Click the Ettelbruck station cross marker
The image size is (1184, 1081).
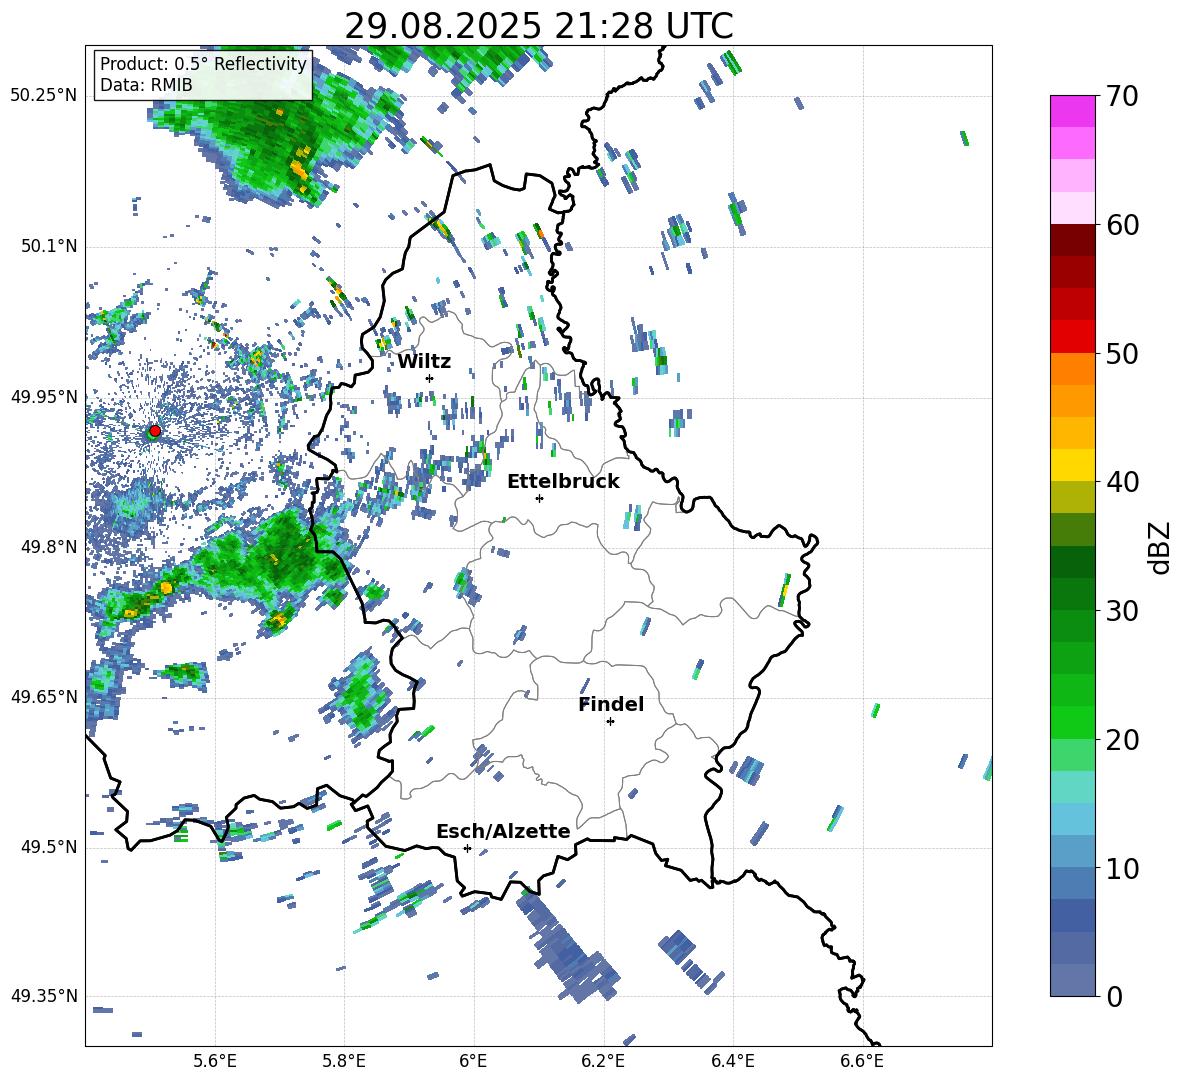click(x=539, y=498)
